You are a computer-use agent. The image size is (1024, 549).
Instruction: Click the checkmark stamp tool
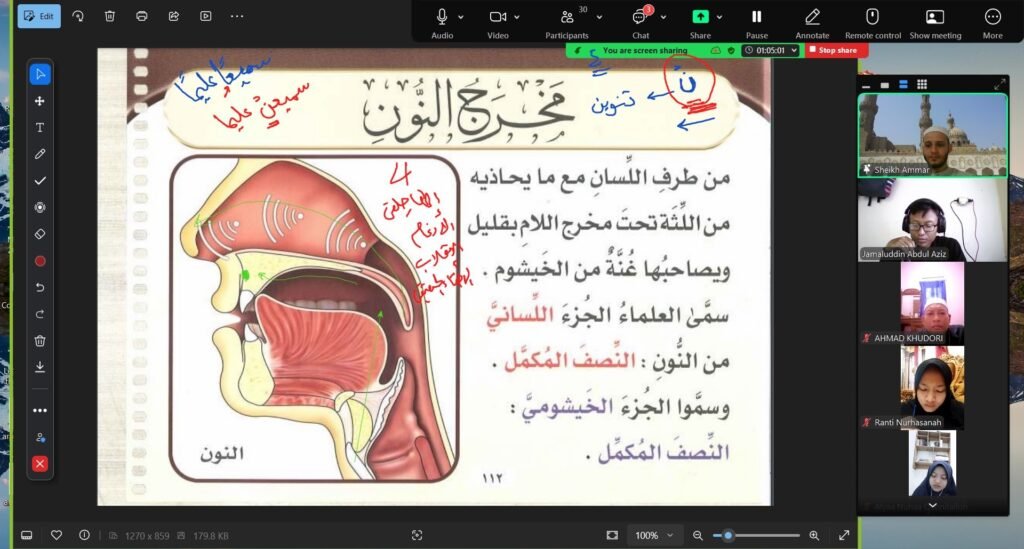[x=40, y=181]
